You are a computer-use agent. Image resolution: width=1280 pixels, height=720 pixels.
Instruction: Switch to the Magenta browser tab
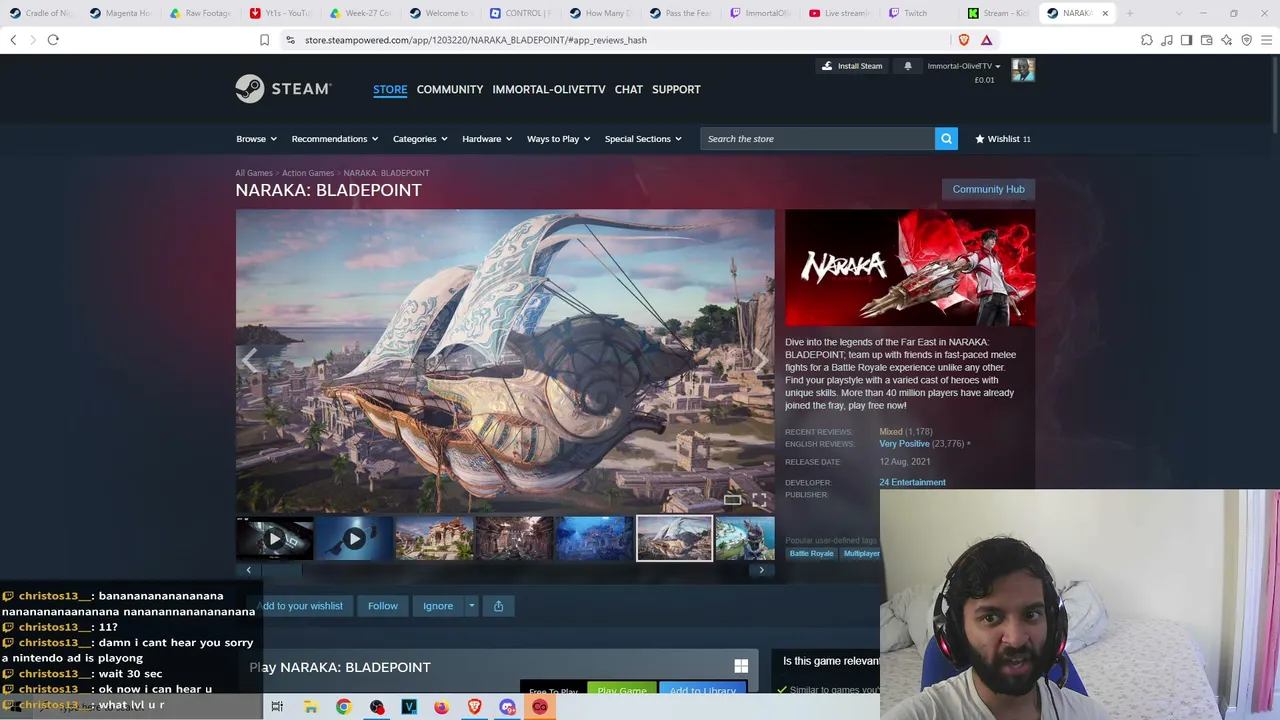tap(120, 13)
